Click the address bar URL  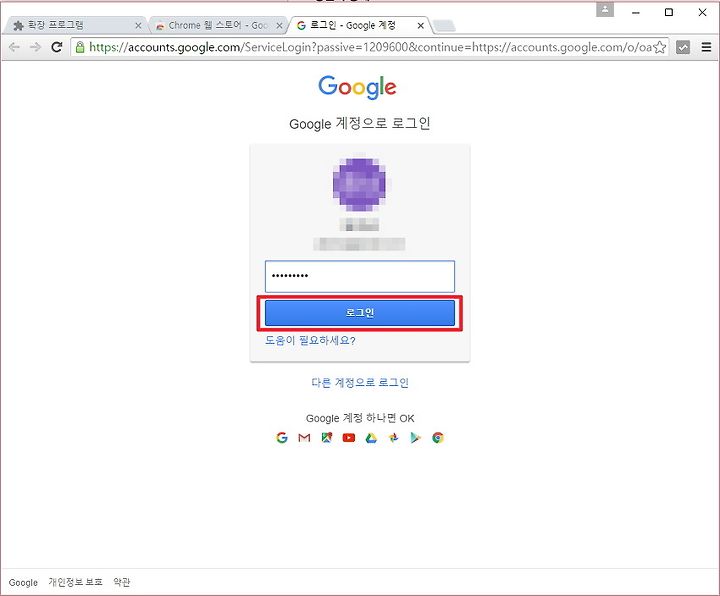pos(370,47)
